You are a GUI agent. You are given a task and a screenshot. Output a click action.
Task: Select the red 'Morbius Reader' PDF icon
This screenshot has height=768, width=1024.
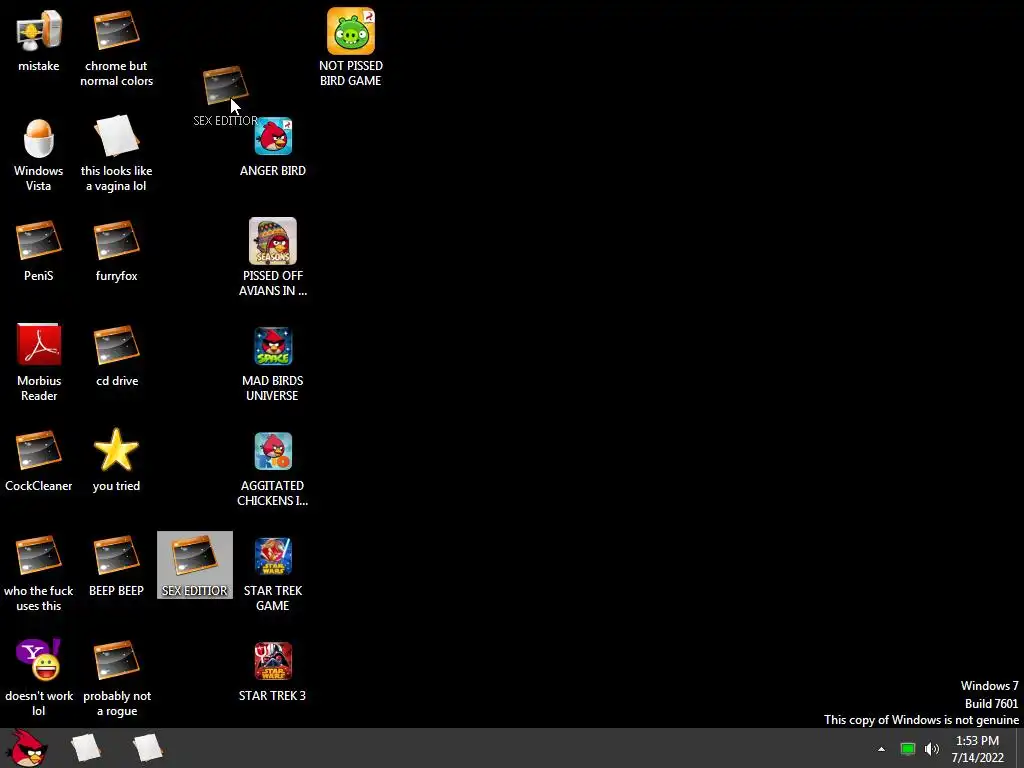(x=39, y=344)
